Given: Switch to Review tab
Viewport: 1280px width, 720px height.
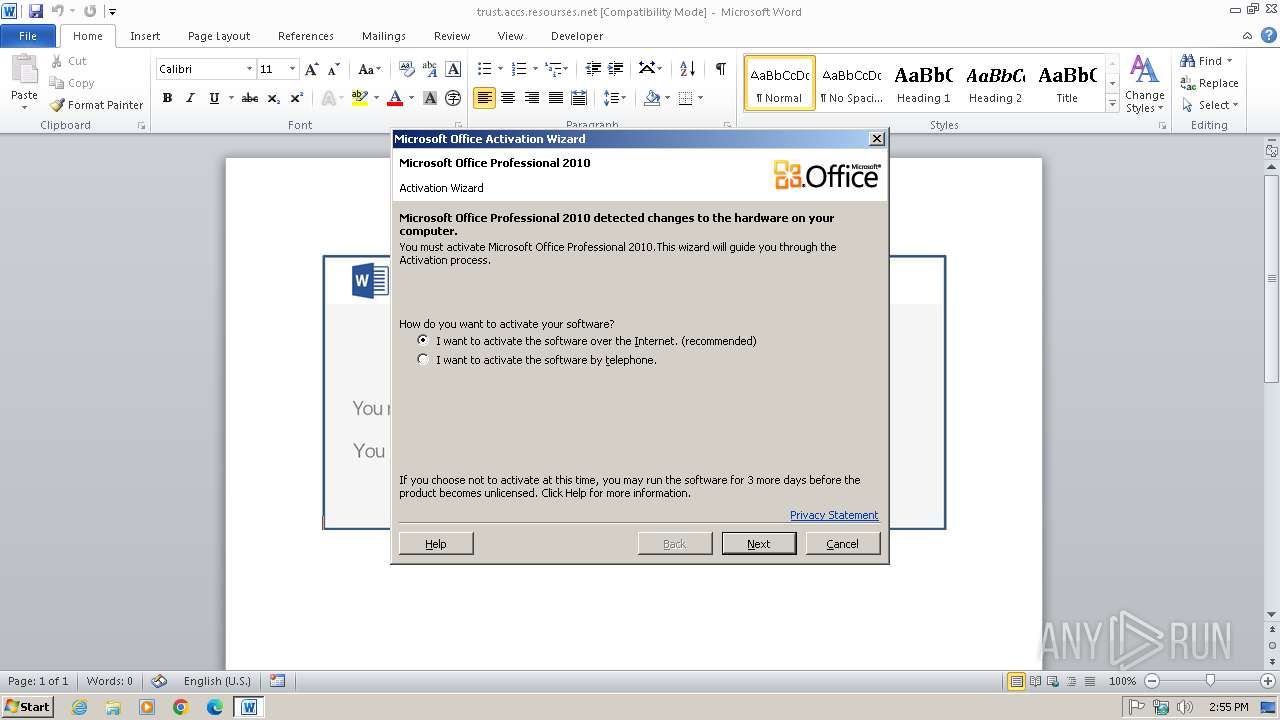Looking at the screenshot, I should pyautogui.click(x=452, y=36).
